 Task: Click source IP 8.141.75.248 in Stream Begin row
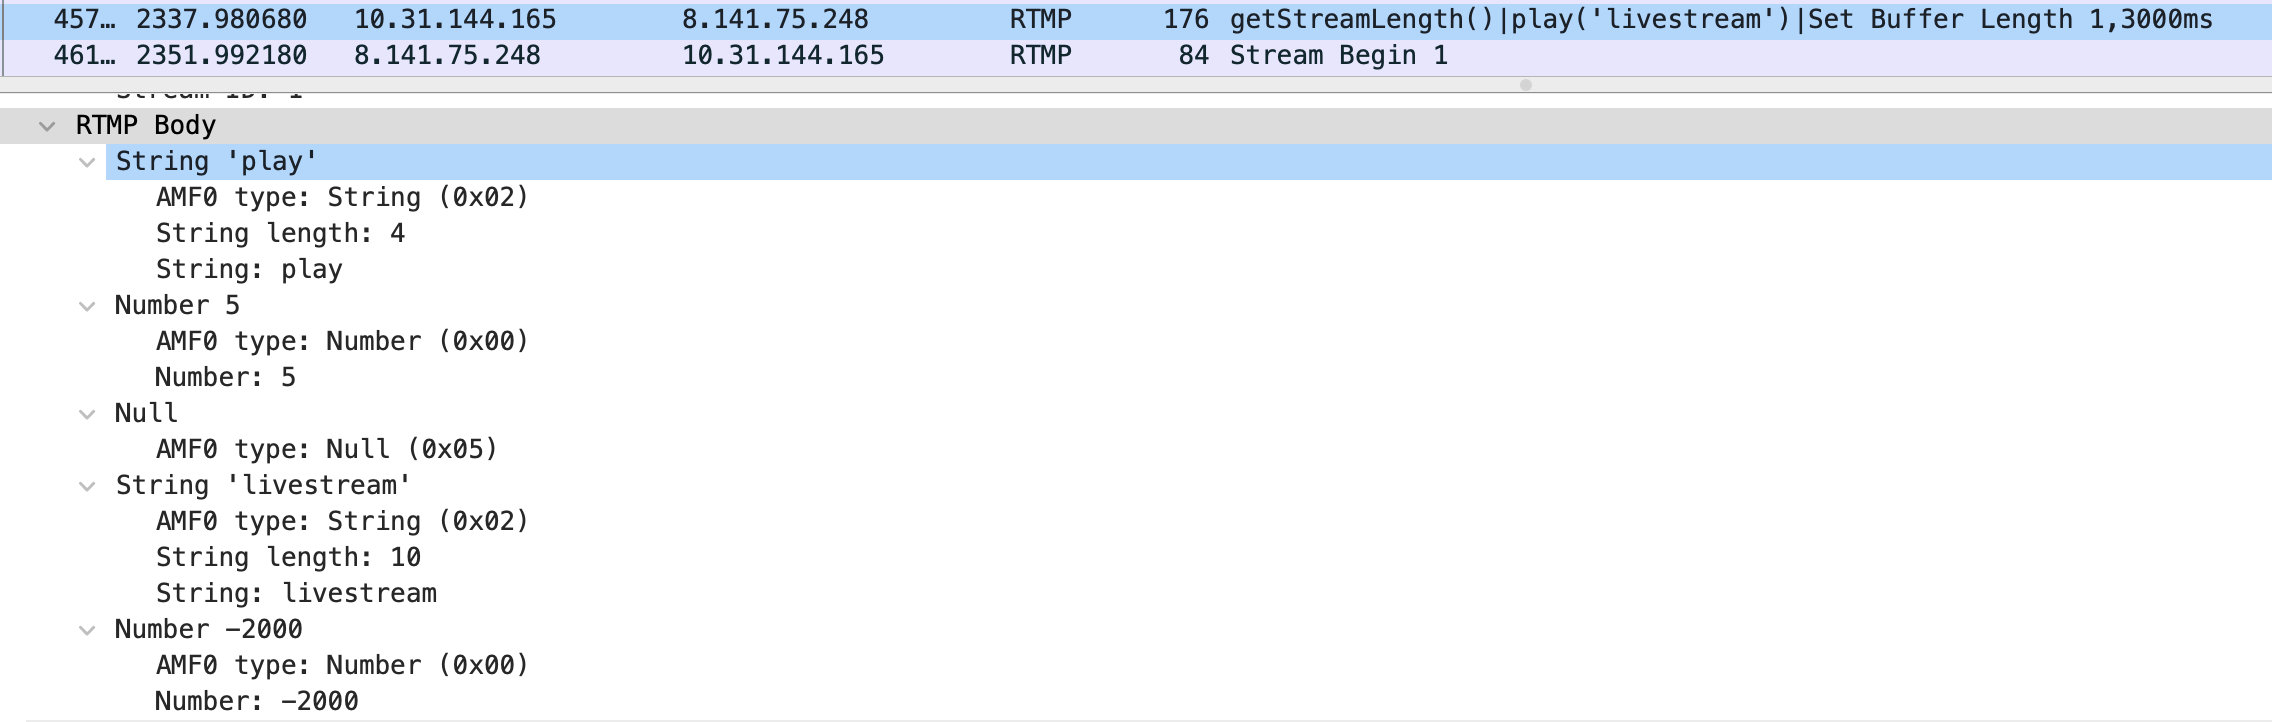pos(447,56)
